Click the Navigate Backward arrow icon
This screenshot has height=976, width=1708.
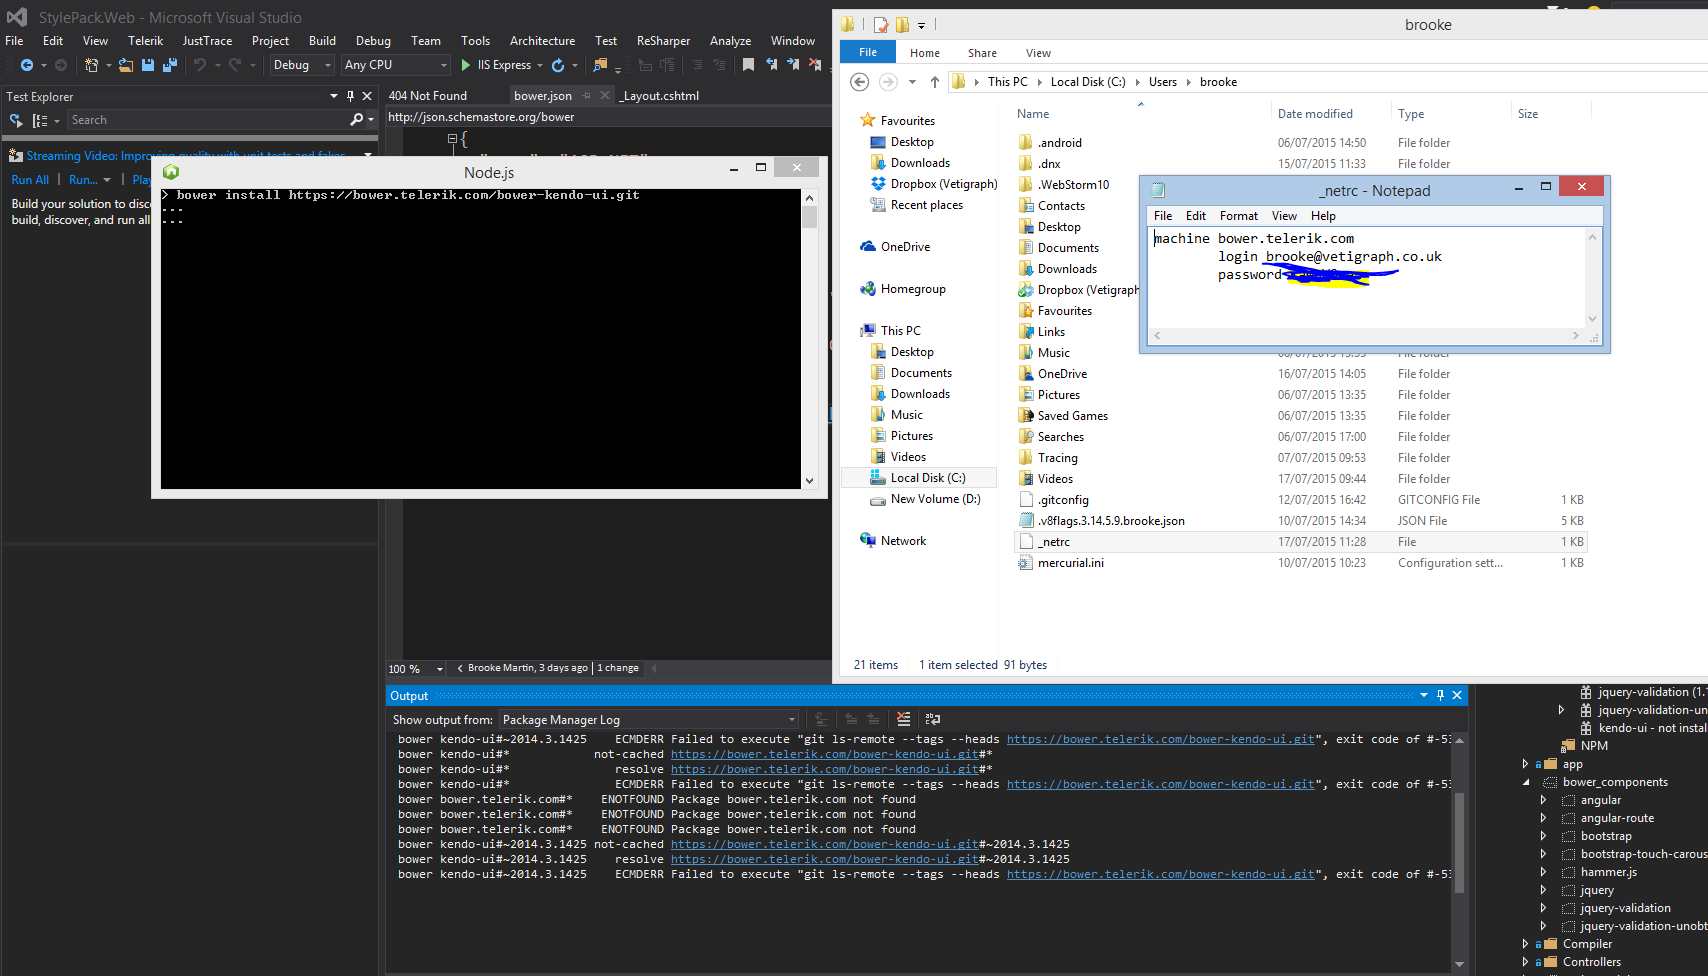click(27, 65)
